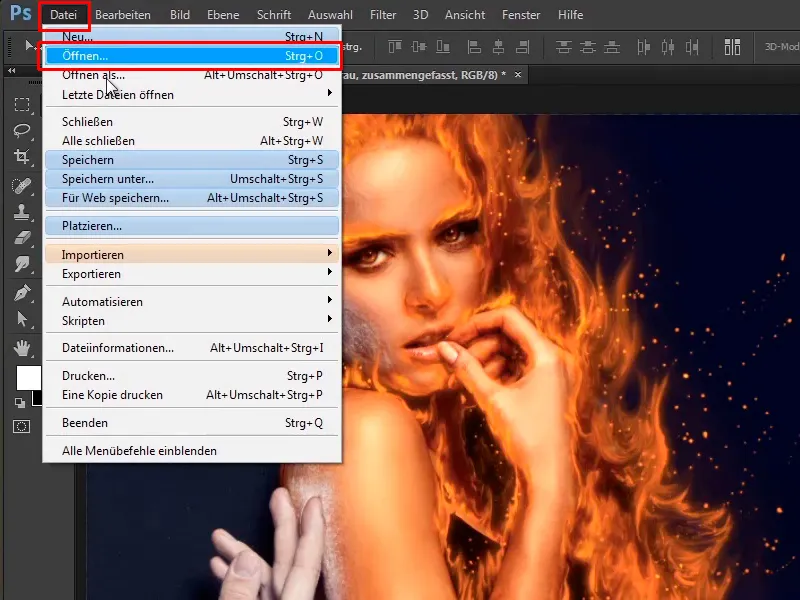Distribute horizontal centers in options bar

tap(668, 47)
